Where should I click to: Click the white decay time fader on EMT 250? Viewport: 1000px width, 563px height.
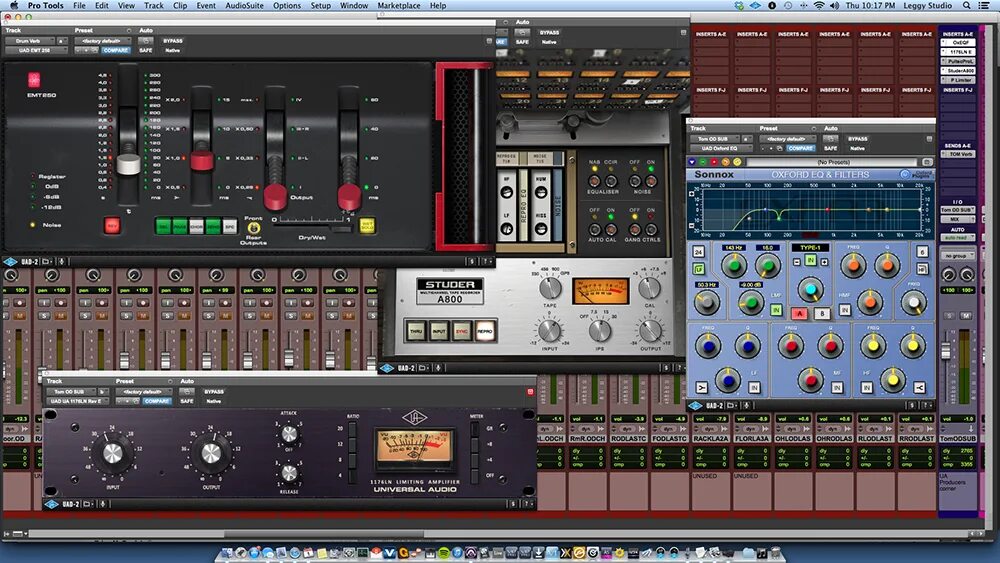click(128, 164)
